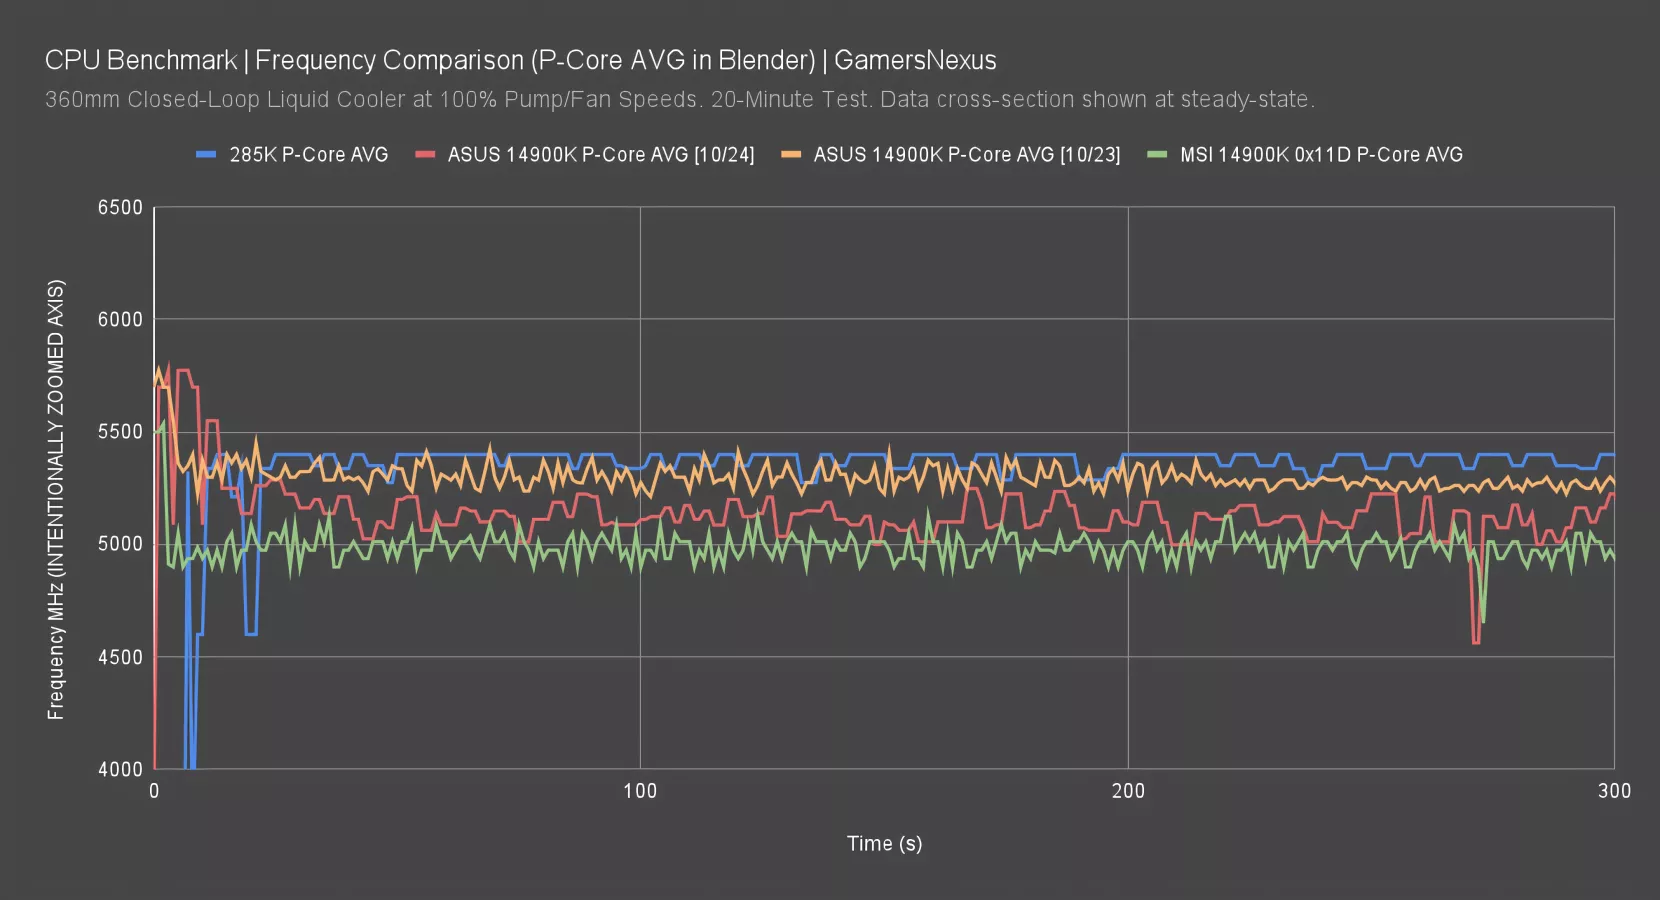Click the subtitle about 360mm liquid cooler

click(x=679, y=100)
